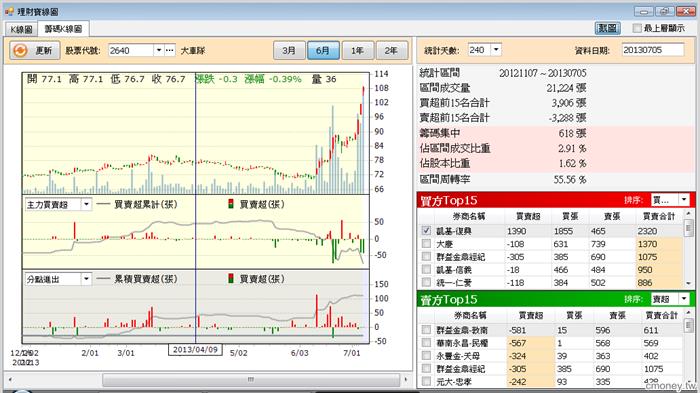
Task: Click the 買賣超累計(張) legend line
Action: coord(137,204)
